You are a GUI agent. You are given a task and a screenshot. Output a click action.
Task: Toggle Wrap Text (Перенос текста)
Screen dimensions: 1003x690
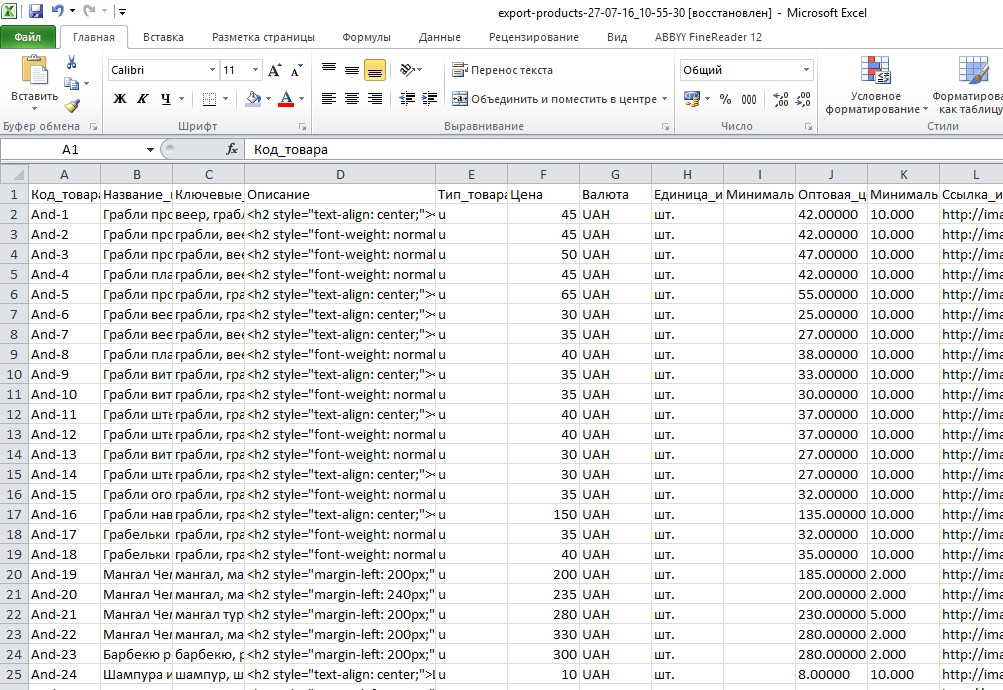(502, 70)
